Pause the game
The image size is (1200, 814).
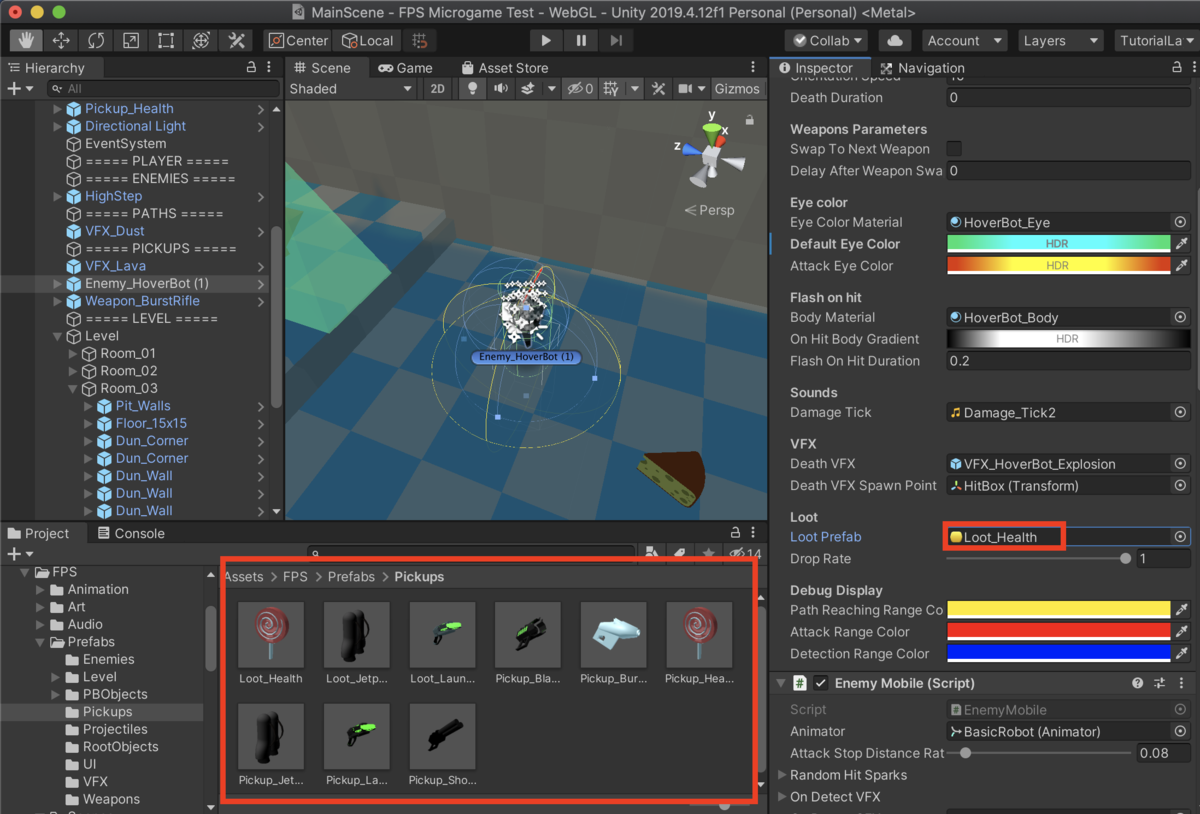[581, 41]
